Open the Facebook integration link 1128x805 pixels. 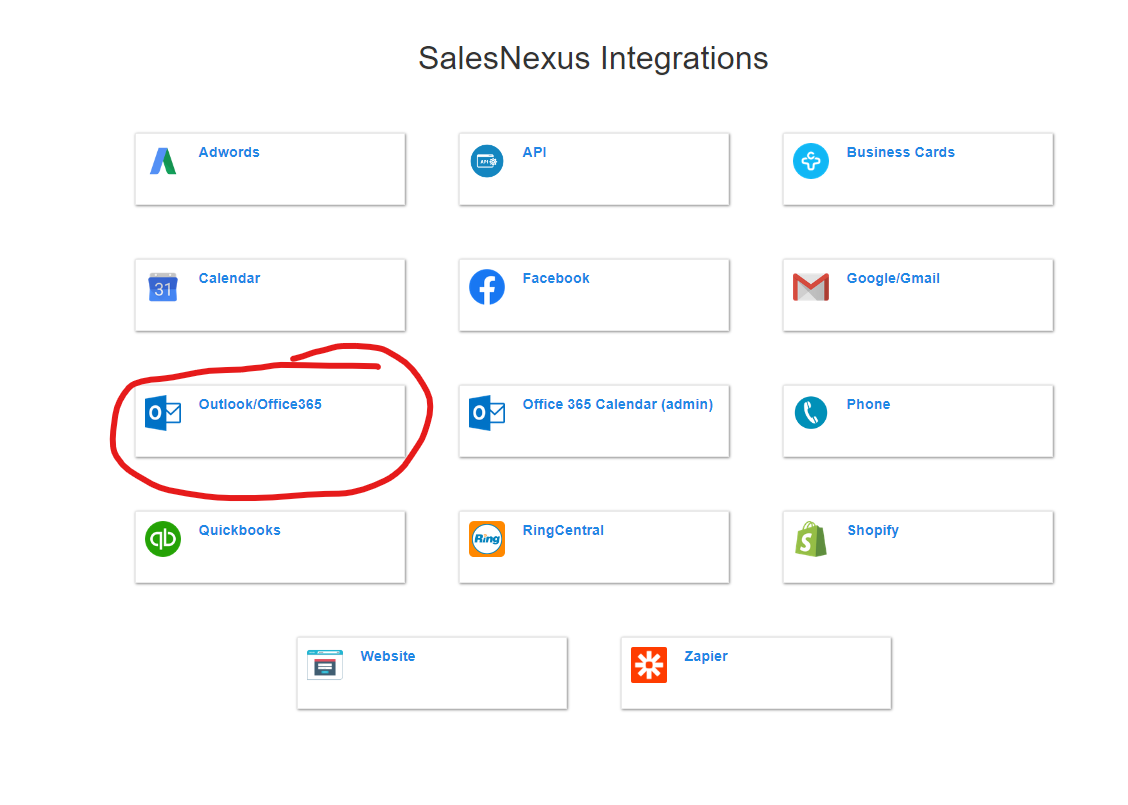(556, 278)
